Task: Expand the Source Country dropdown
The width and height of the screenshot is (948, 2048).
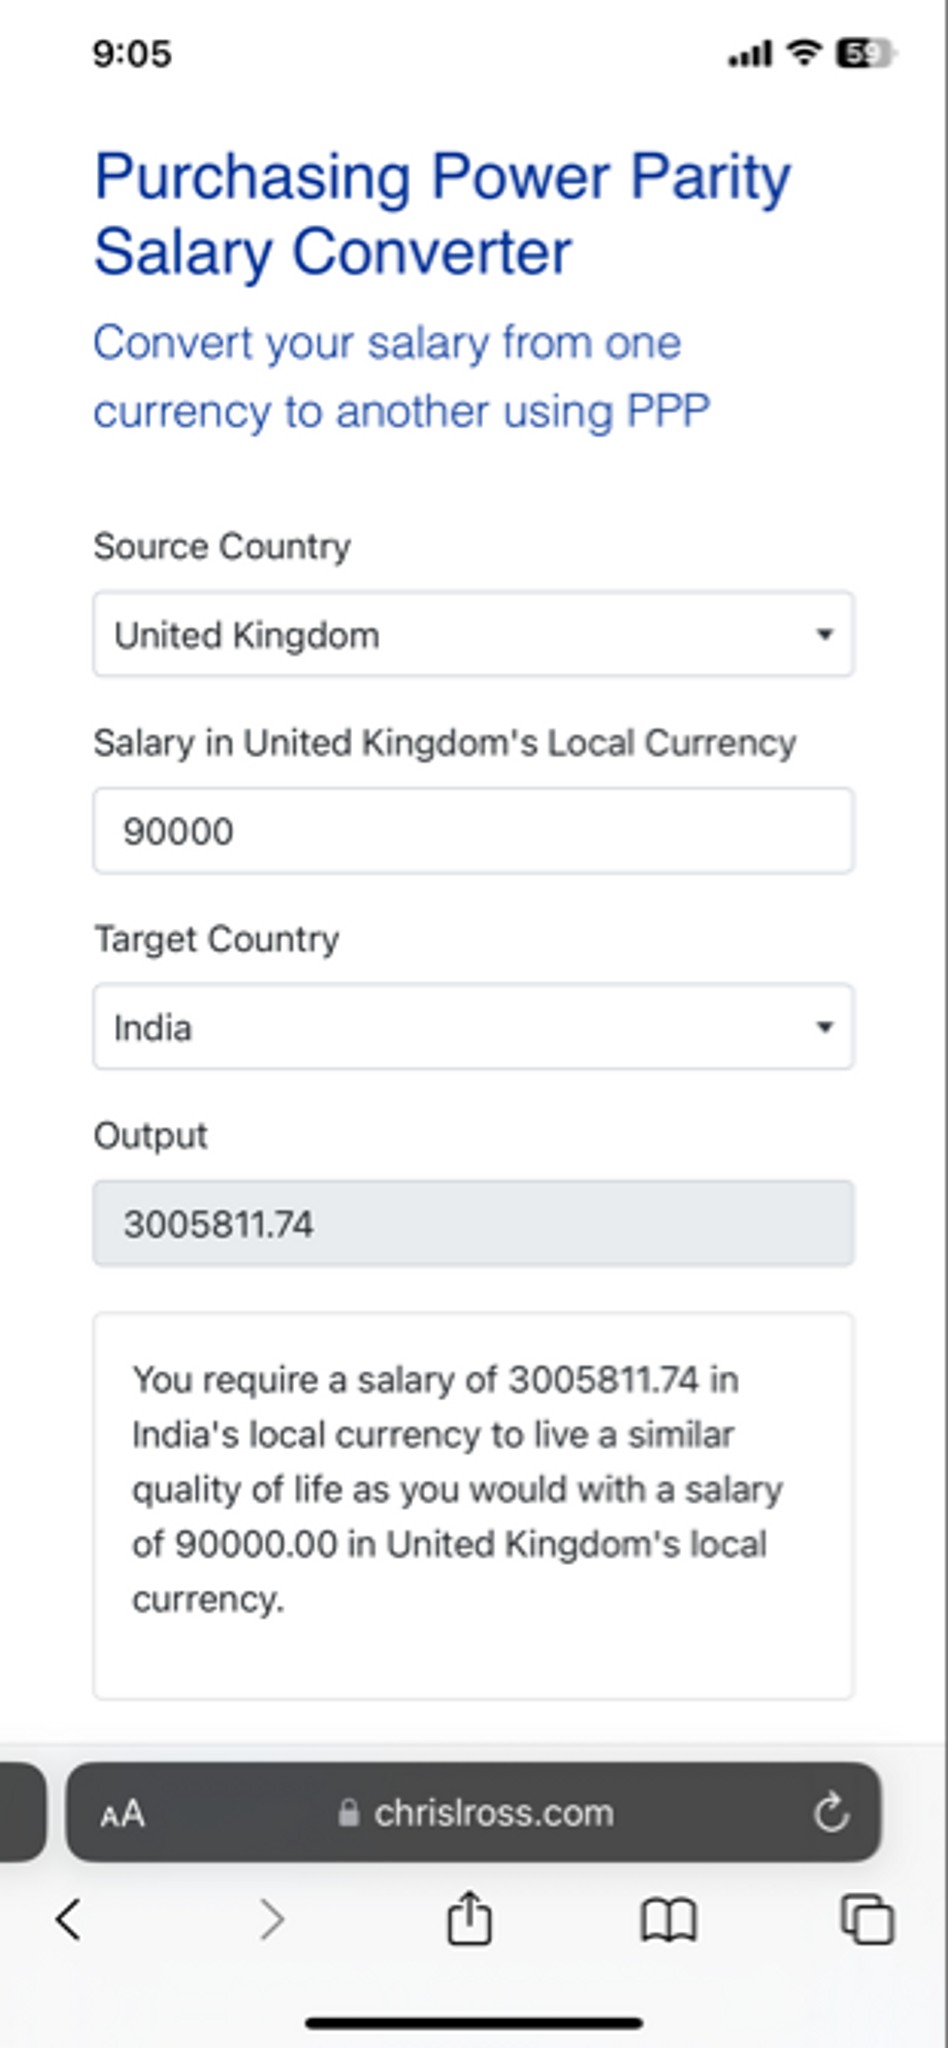Action: [x=473, y=634]
